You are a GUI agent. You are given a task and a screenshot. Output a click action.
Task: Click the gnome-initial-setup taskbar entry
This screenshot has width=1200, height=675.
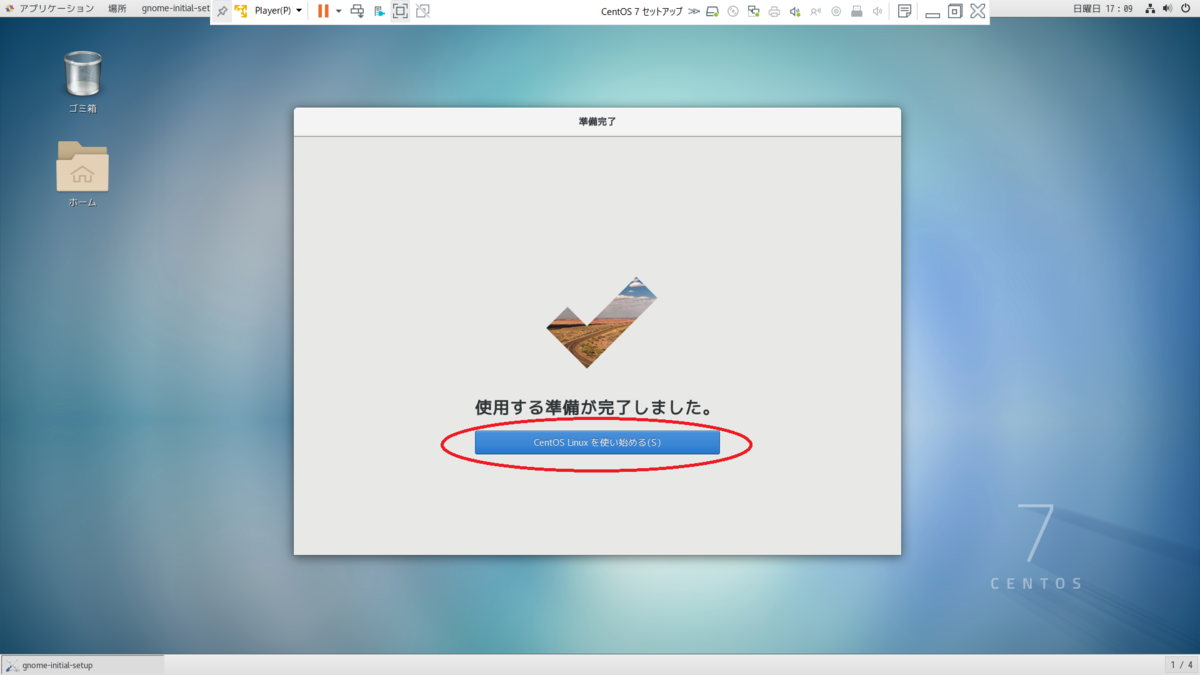click(x=83, y=665)
